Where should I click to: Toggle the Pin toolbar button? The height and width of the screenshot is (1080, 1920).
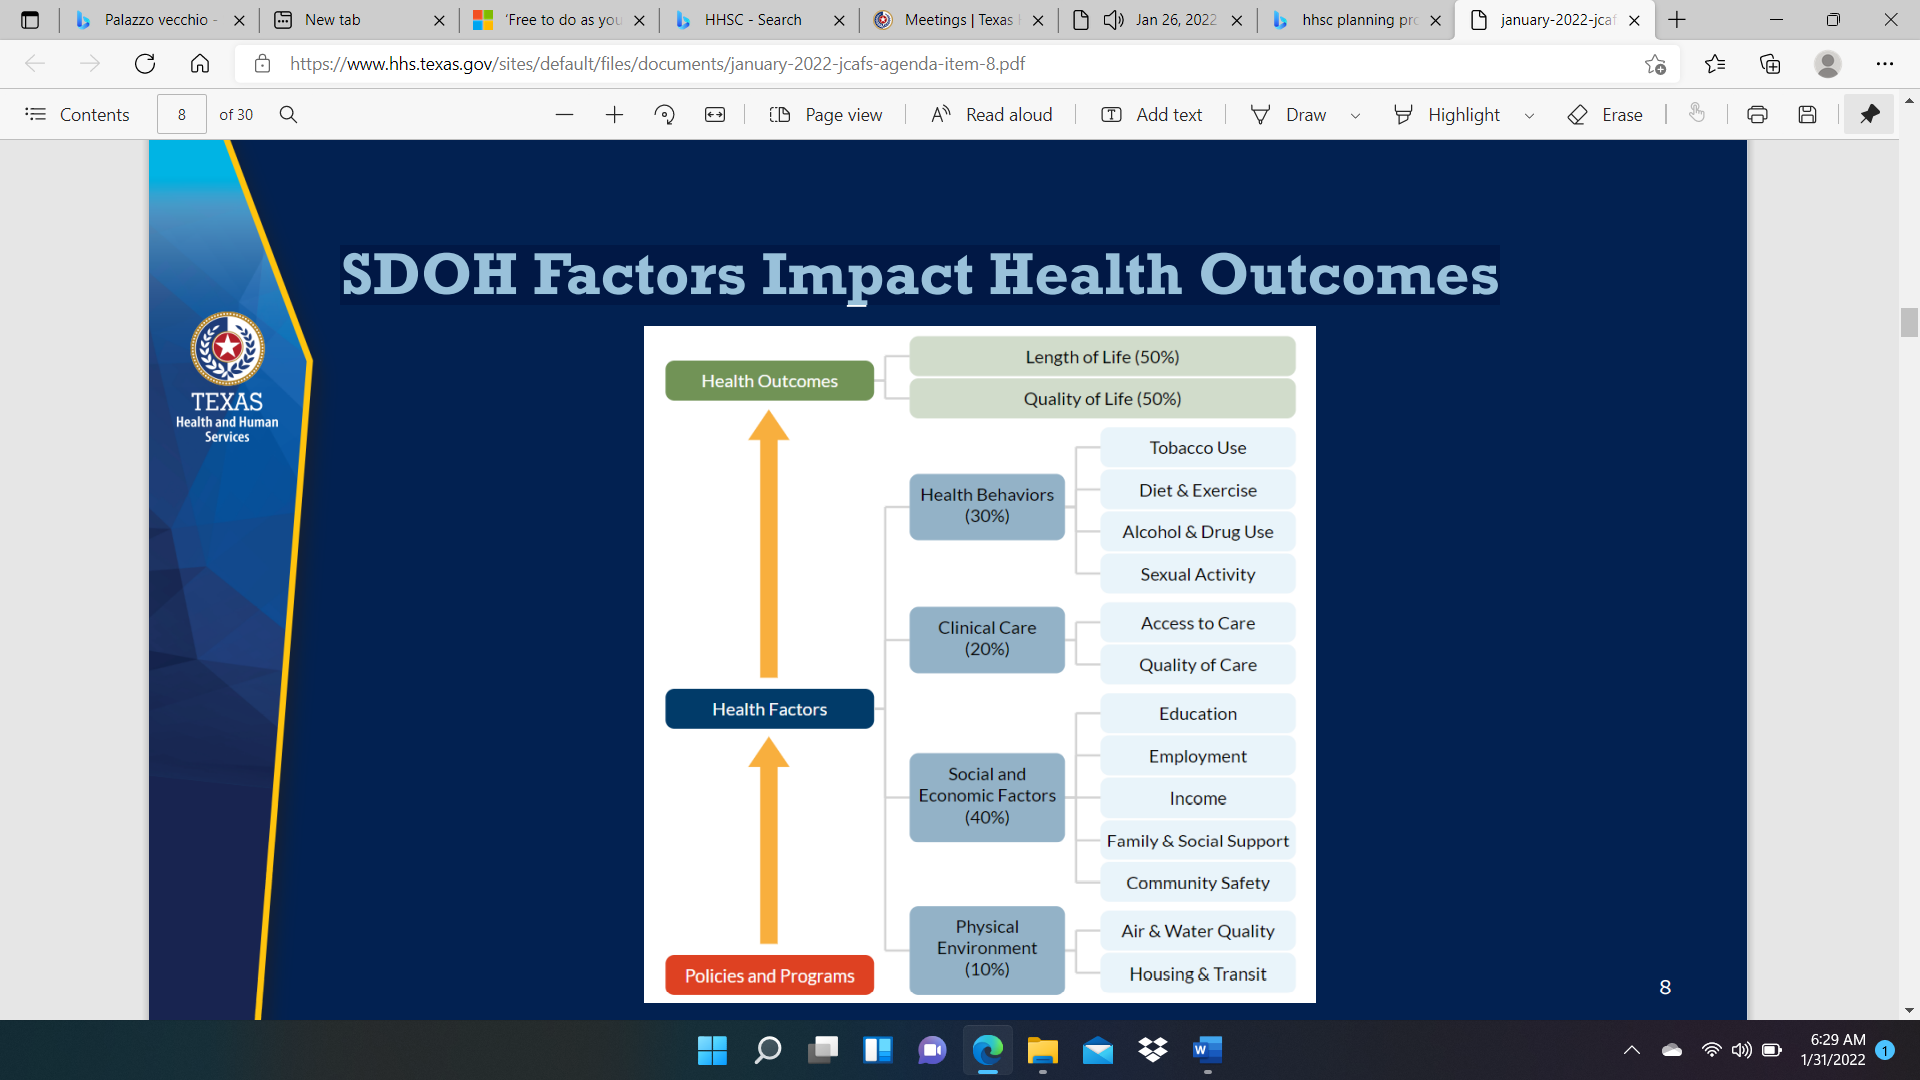pos(1869,115)
